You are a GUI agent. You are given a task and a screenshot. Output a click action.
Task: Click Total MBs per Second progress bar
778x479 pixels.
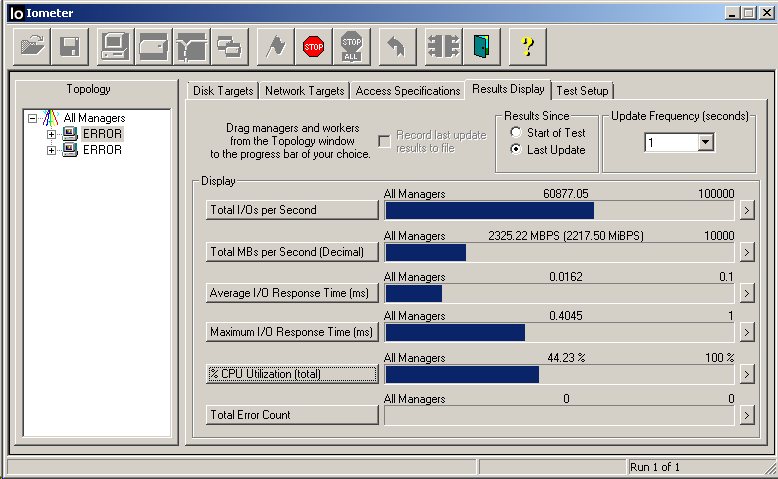click(559, 253)
